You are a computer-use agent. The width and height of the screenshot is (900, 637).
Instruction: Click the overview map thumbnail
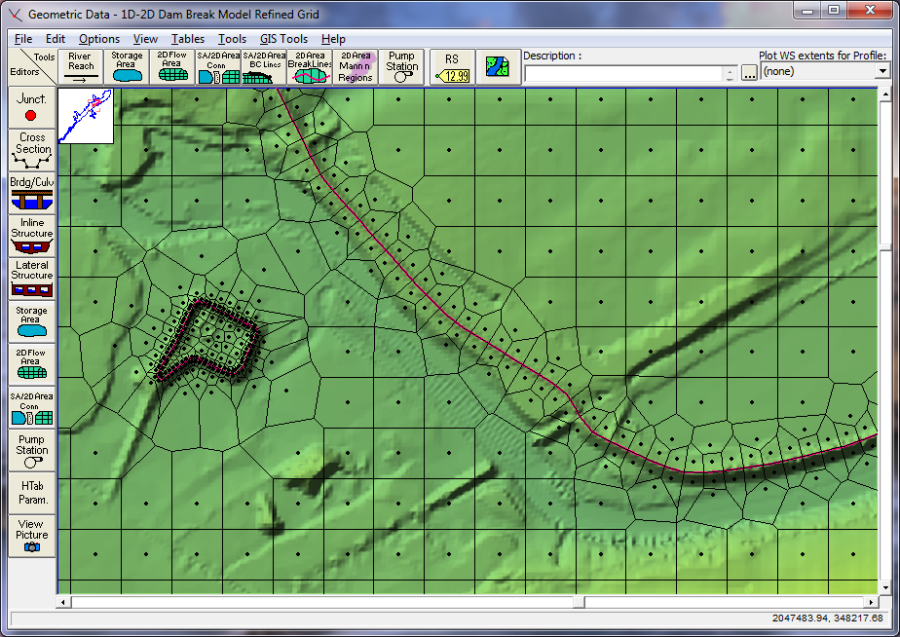[85, 115]
